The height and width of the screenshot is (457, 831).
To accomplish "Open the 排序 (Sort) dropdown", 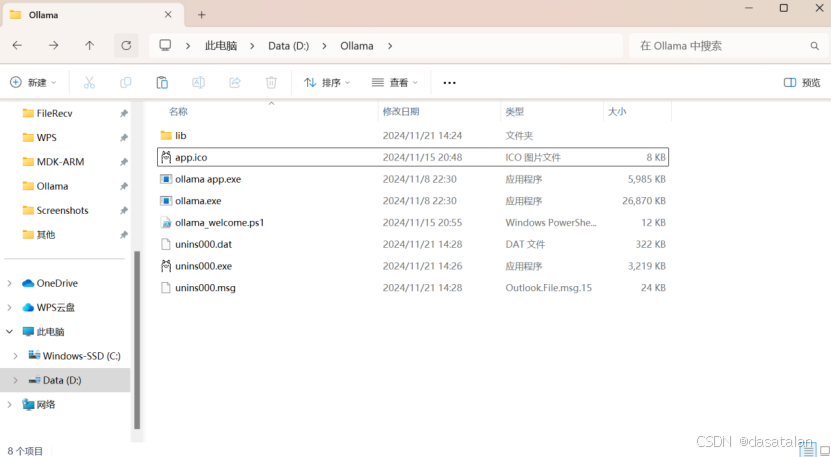I will pyautogui.click(x=326, y=82).
